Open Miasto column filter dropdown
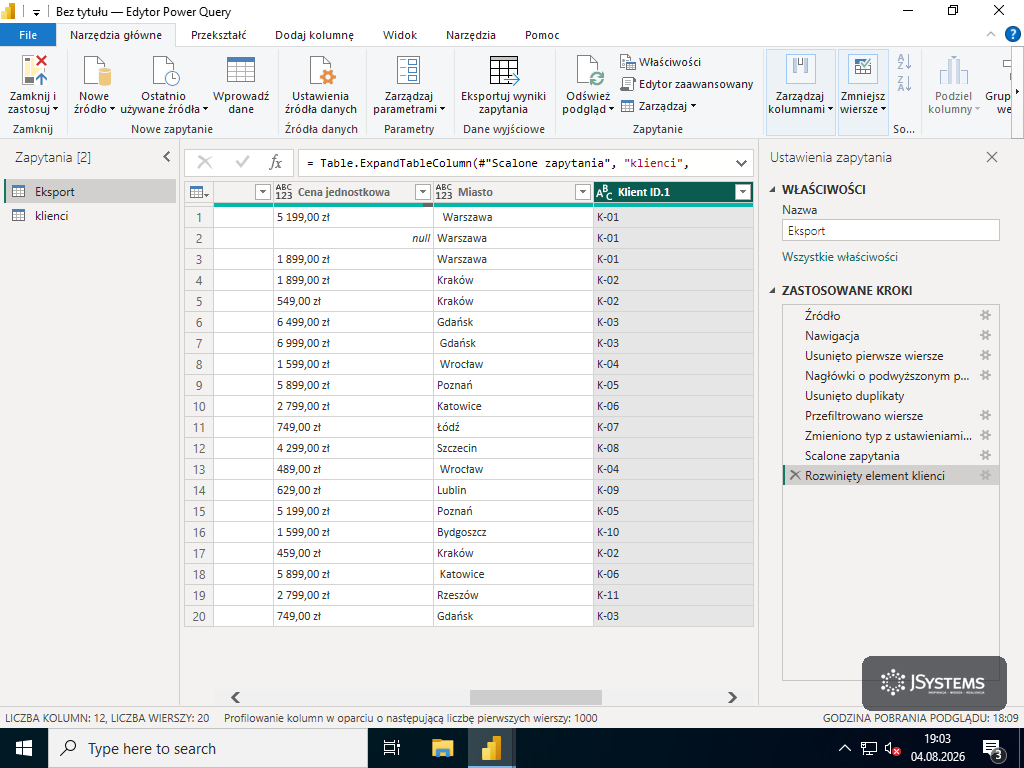1024x768 pixels. coord(583,192)
